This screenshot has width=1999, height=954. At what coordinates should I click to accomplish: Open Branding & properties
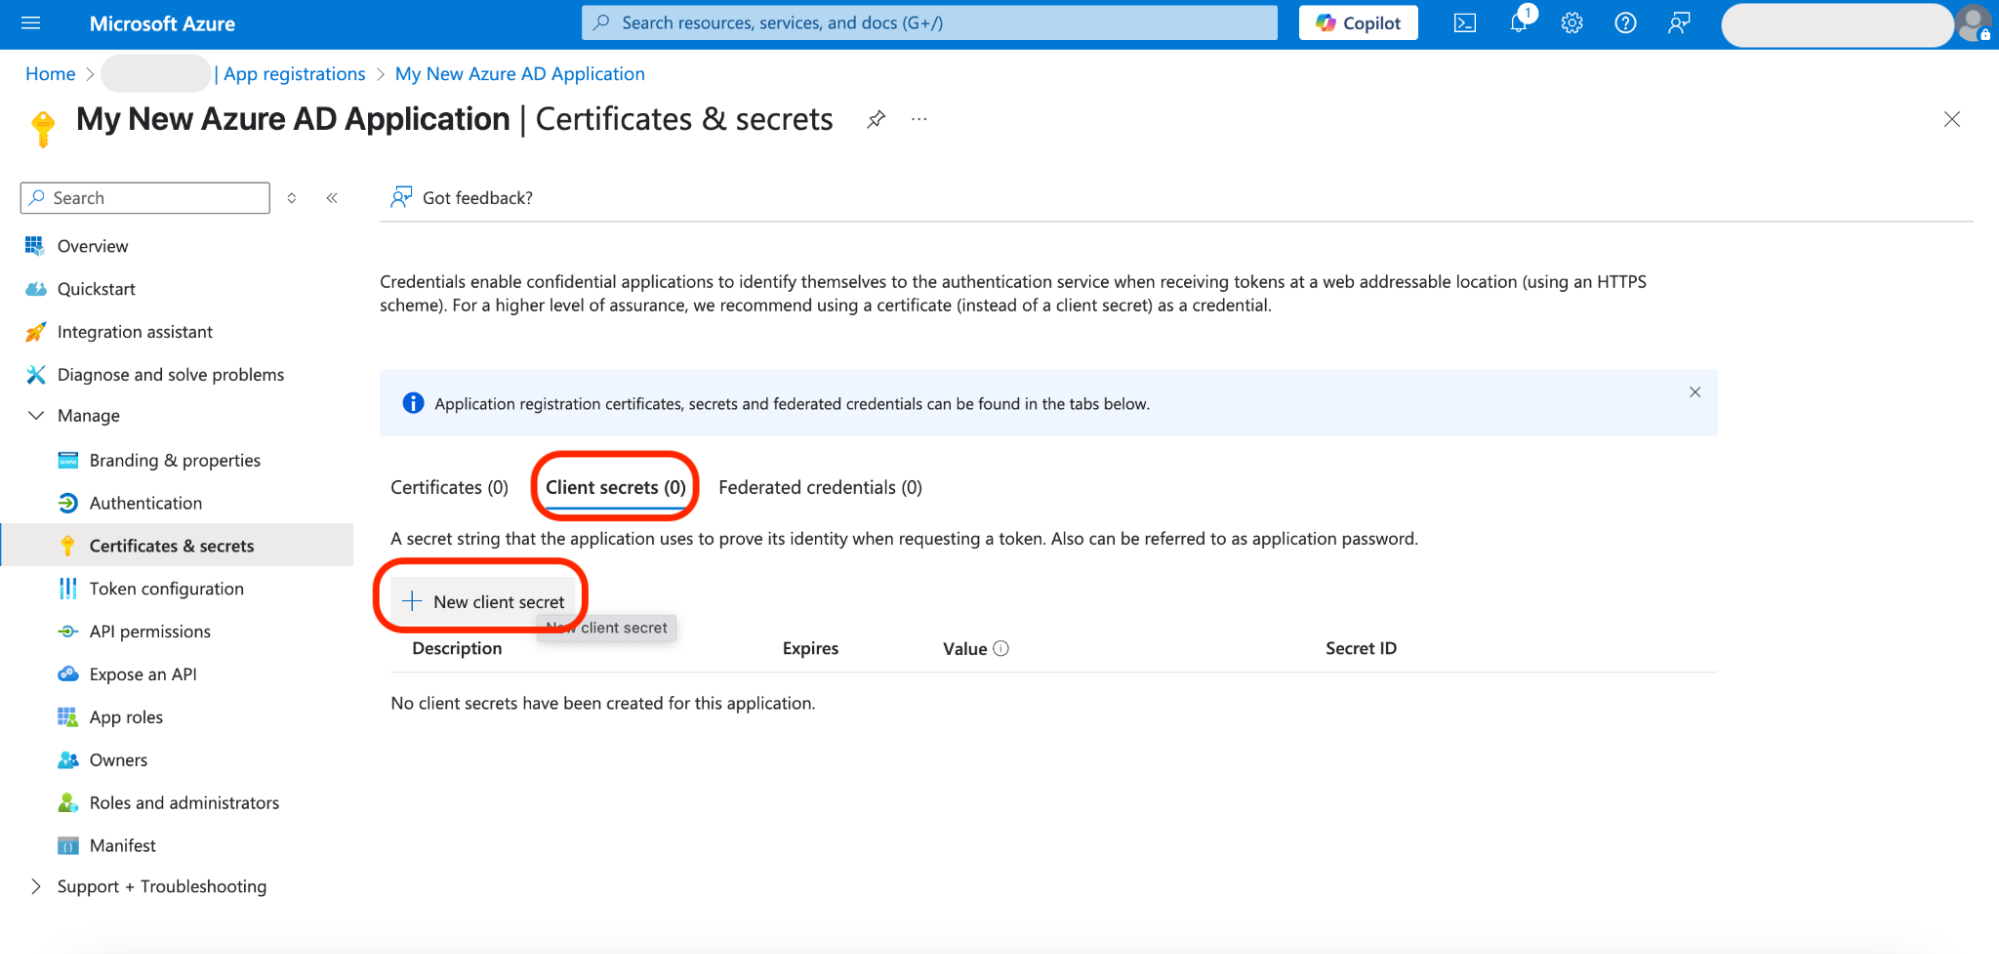(x=175, y=460)
